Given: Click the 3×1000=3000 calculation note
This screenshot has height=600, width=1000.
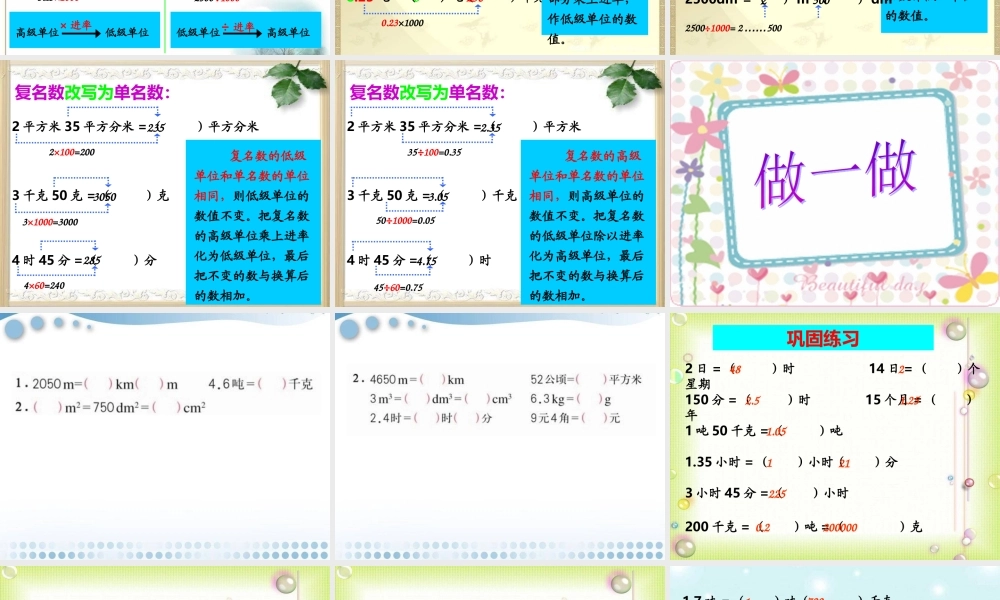Looking at the screenshot, I should [50, 222].
